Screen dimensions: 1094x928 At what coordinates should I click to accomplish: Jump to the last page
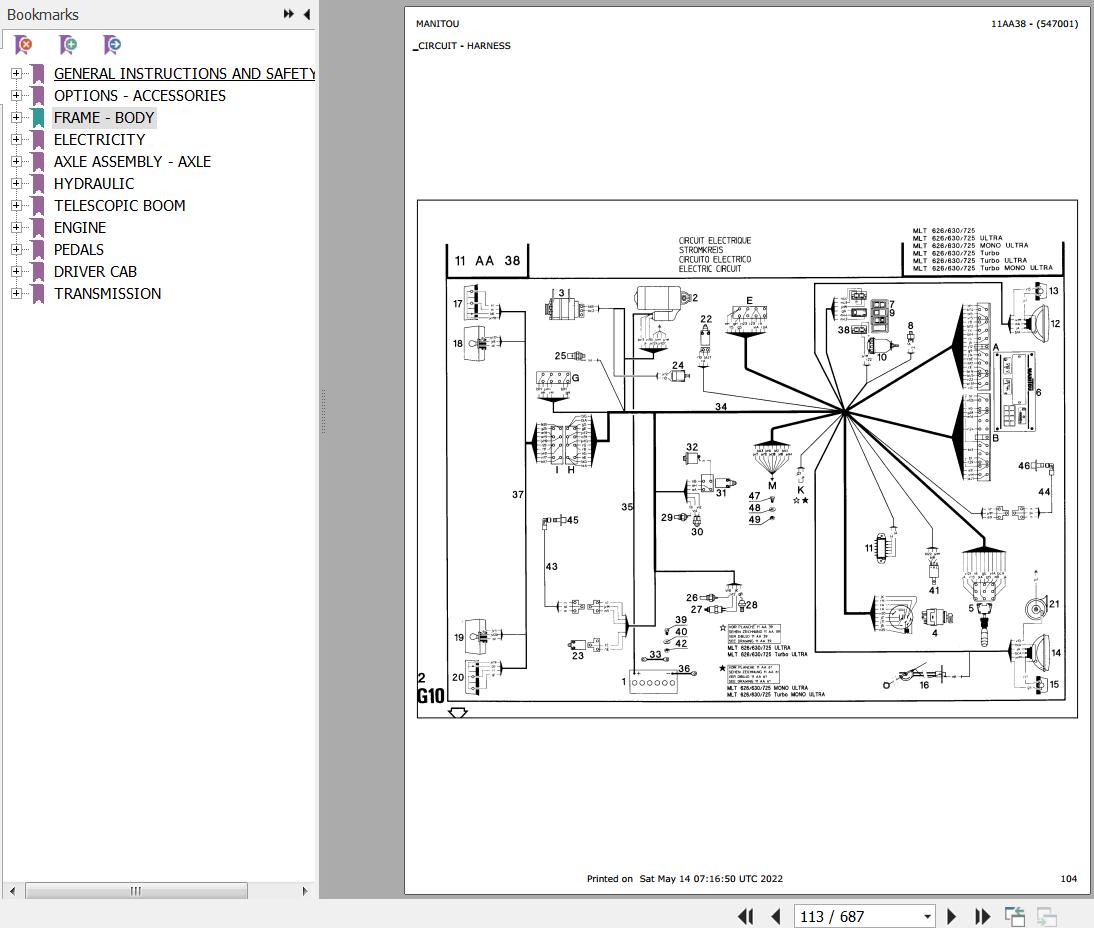982,916
